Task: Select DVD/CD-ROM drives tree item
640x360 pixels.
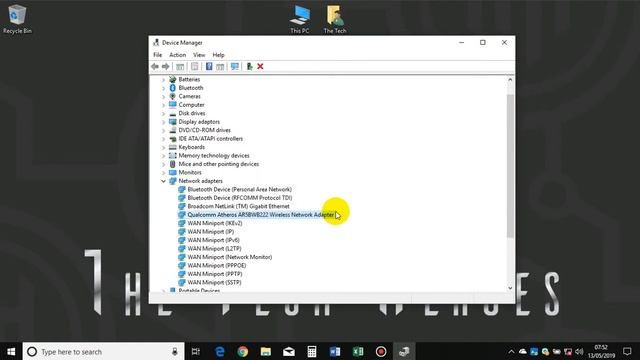Action: (x=204, y=130)
